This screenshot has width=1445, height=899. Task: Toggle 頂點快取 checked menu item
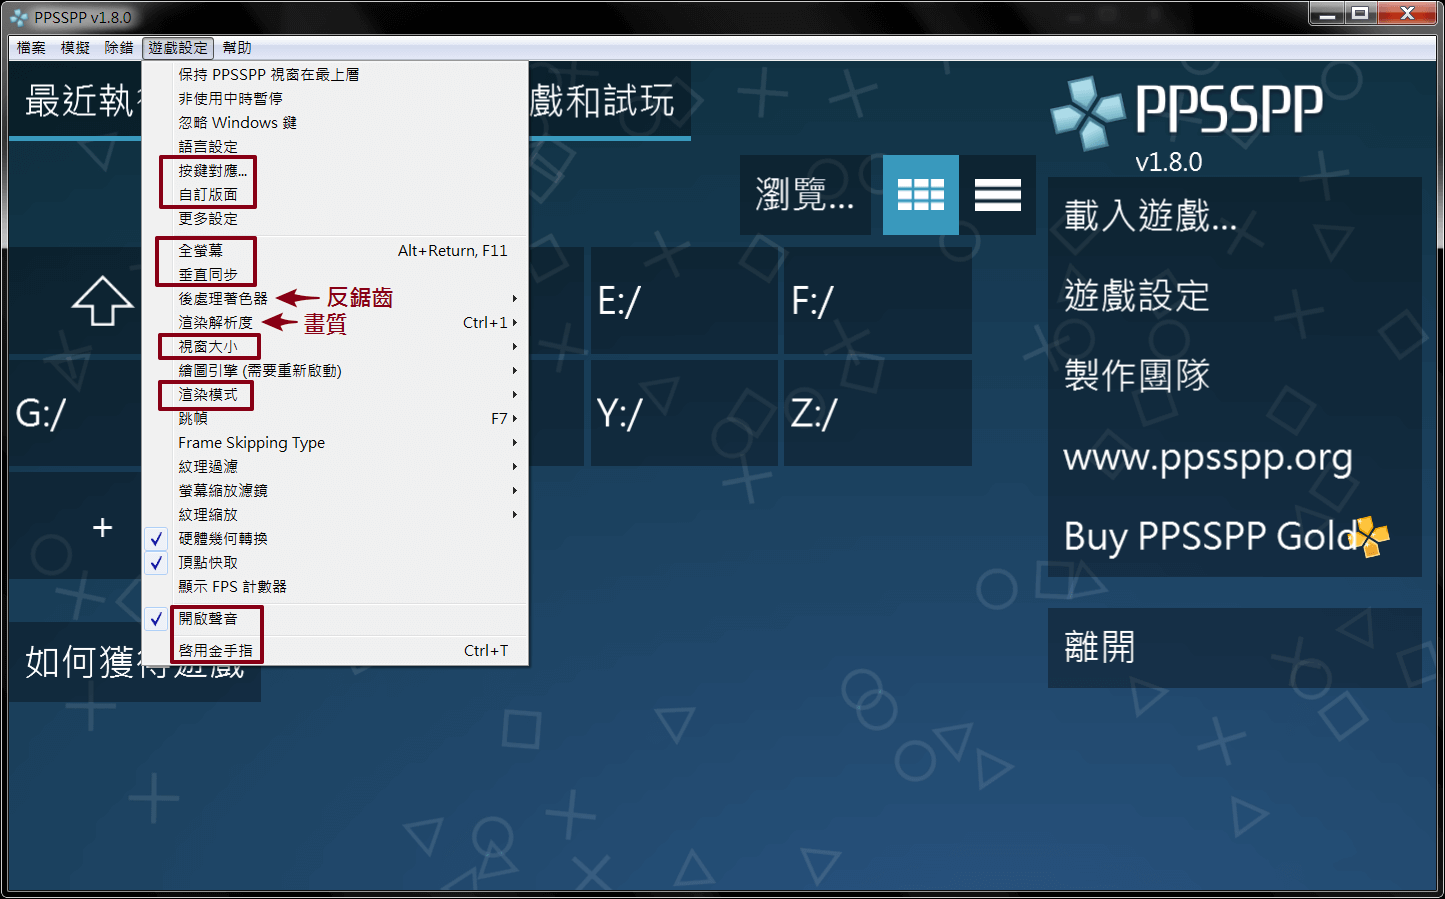tap(334, 563)
